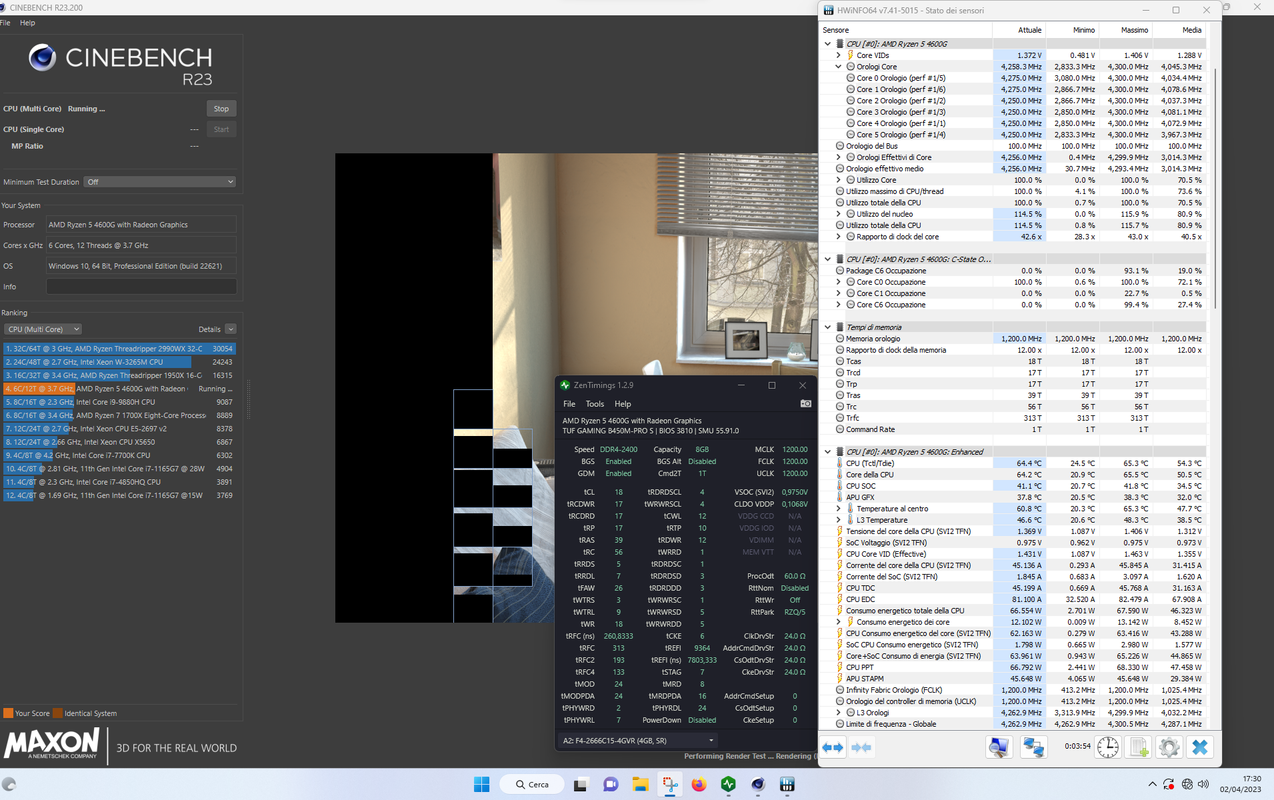This screenshot has height=800, width=1274.
Task: Open File Explorer from taskbar
Action: coord(640,784)
